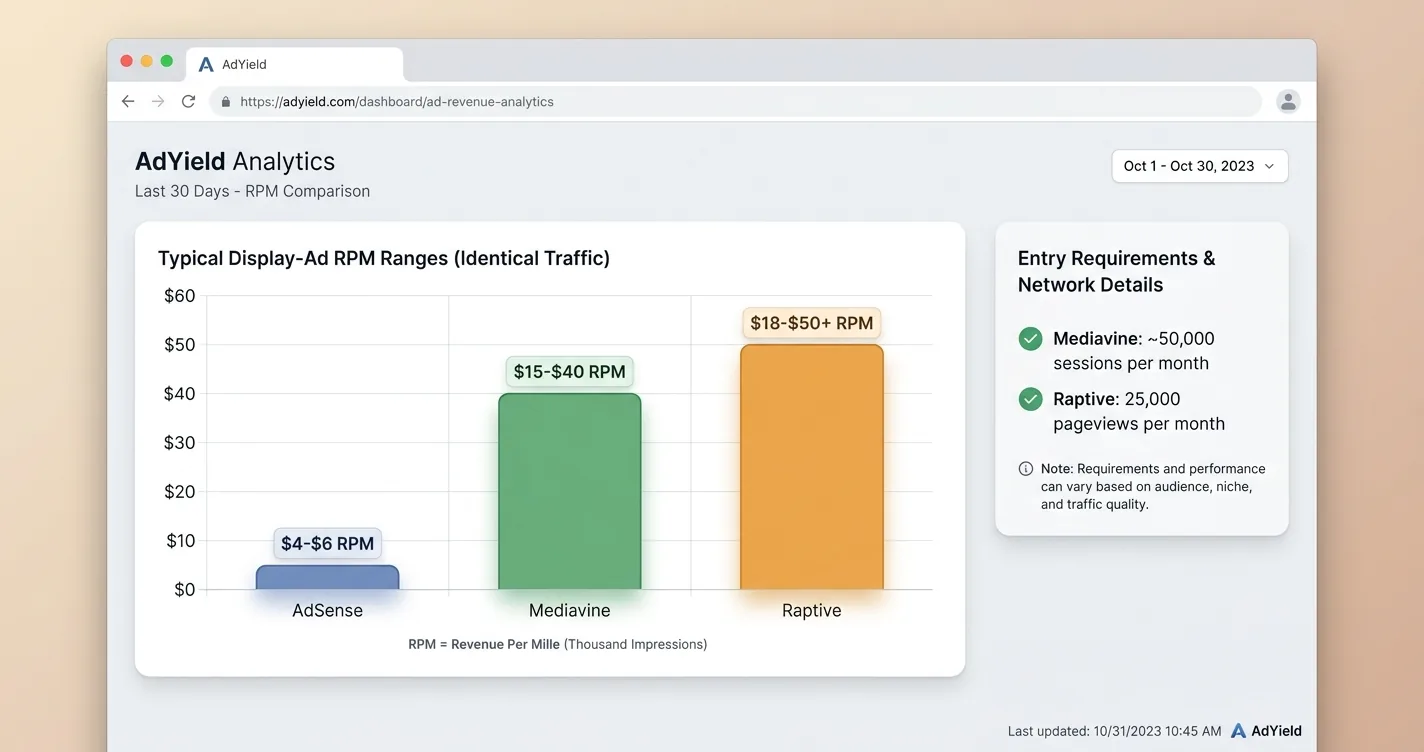Click the Raptive 25,000 pageviews text

(x=1139, y=411)
